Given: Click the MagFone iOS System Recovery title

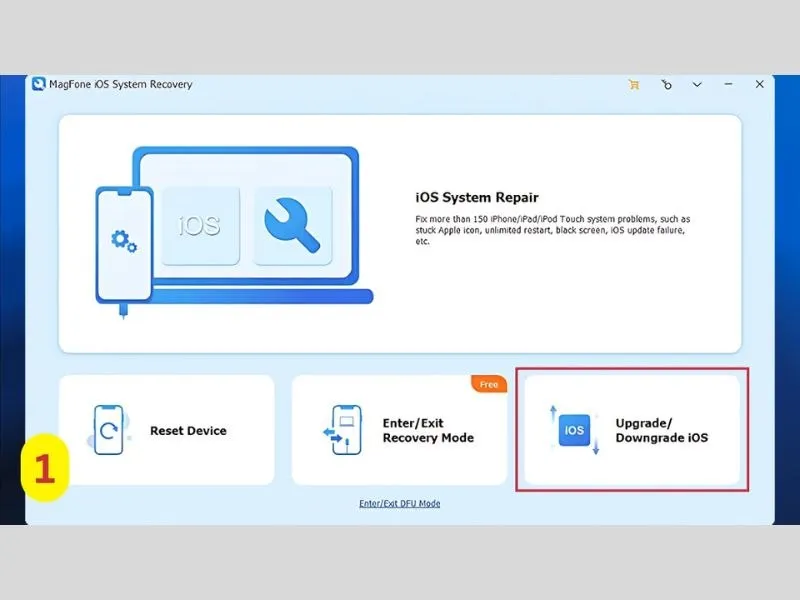Looking at the screenshot, I should 121,84.
